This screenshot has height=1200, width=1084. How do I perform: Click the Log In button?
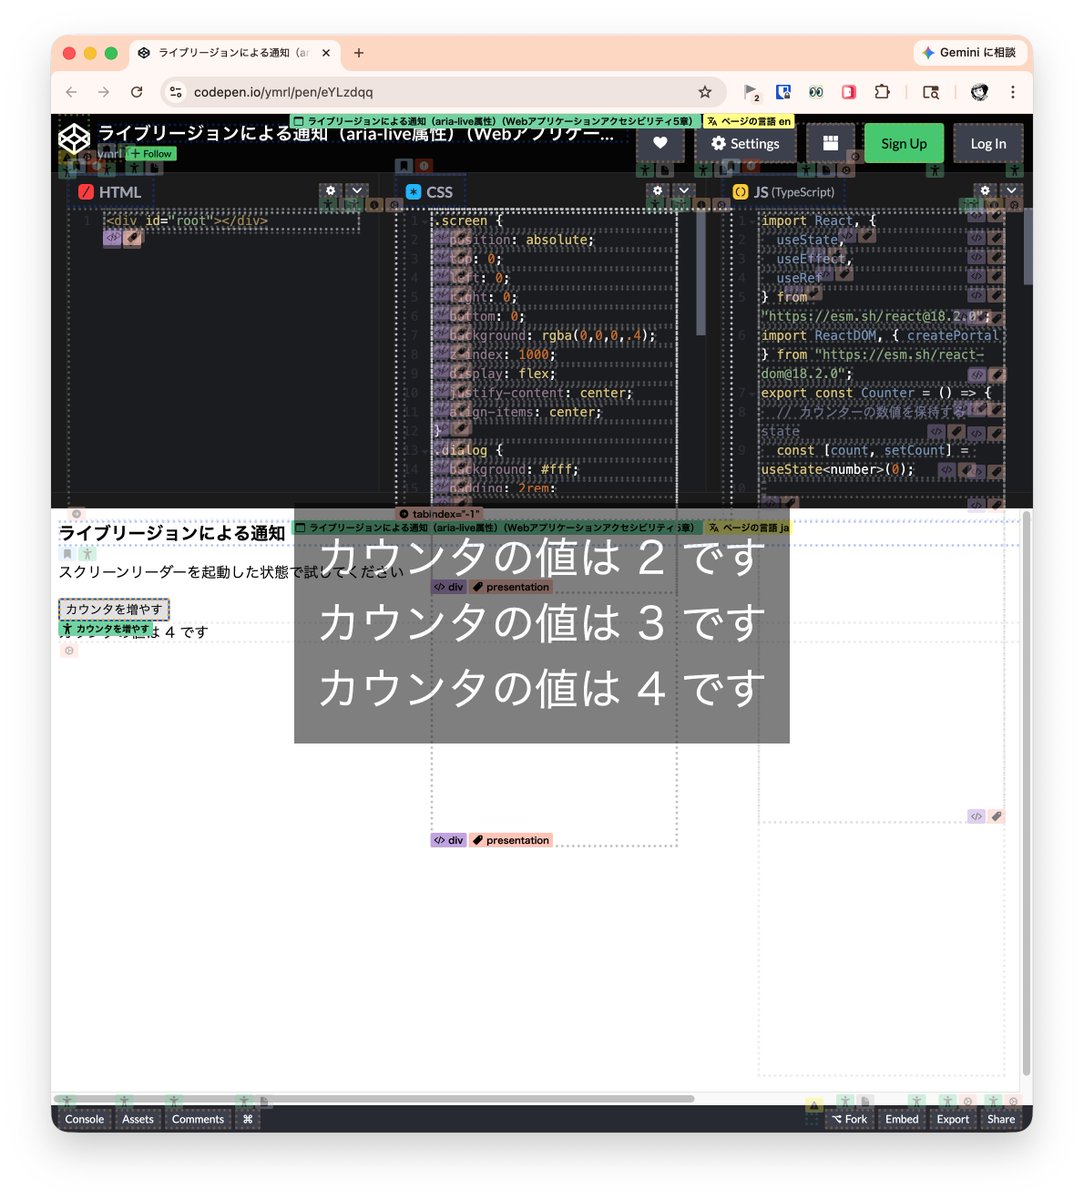point(988,143)
